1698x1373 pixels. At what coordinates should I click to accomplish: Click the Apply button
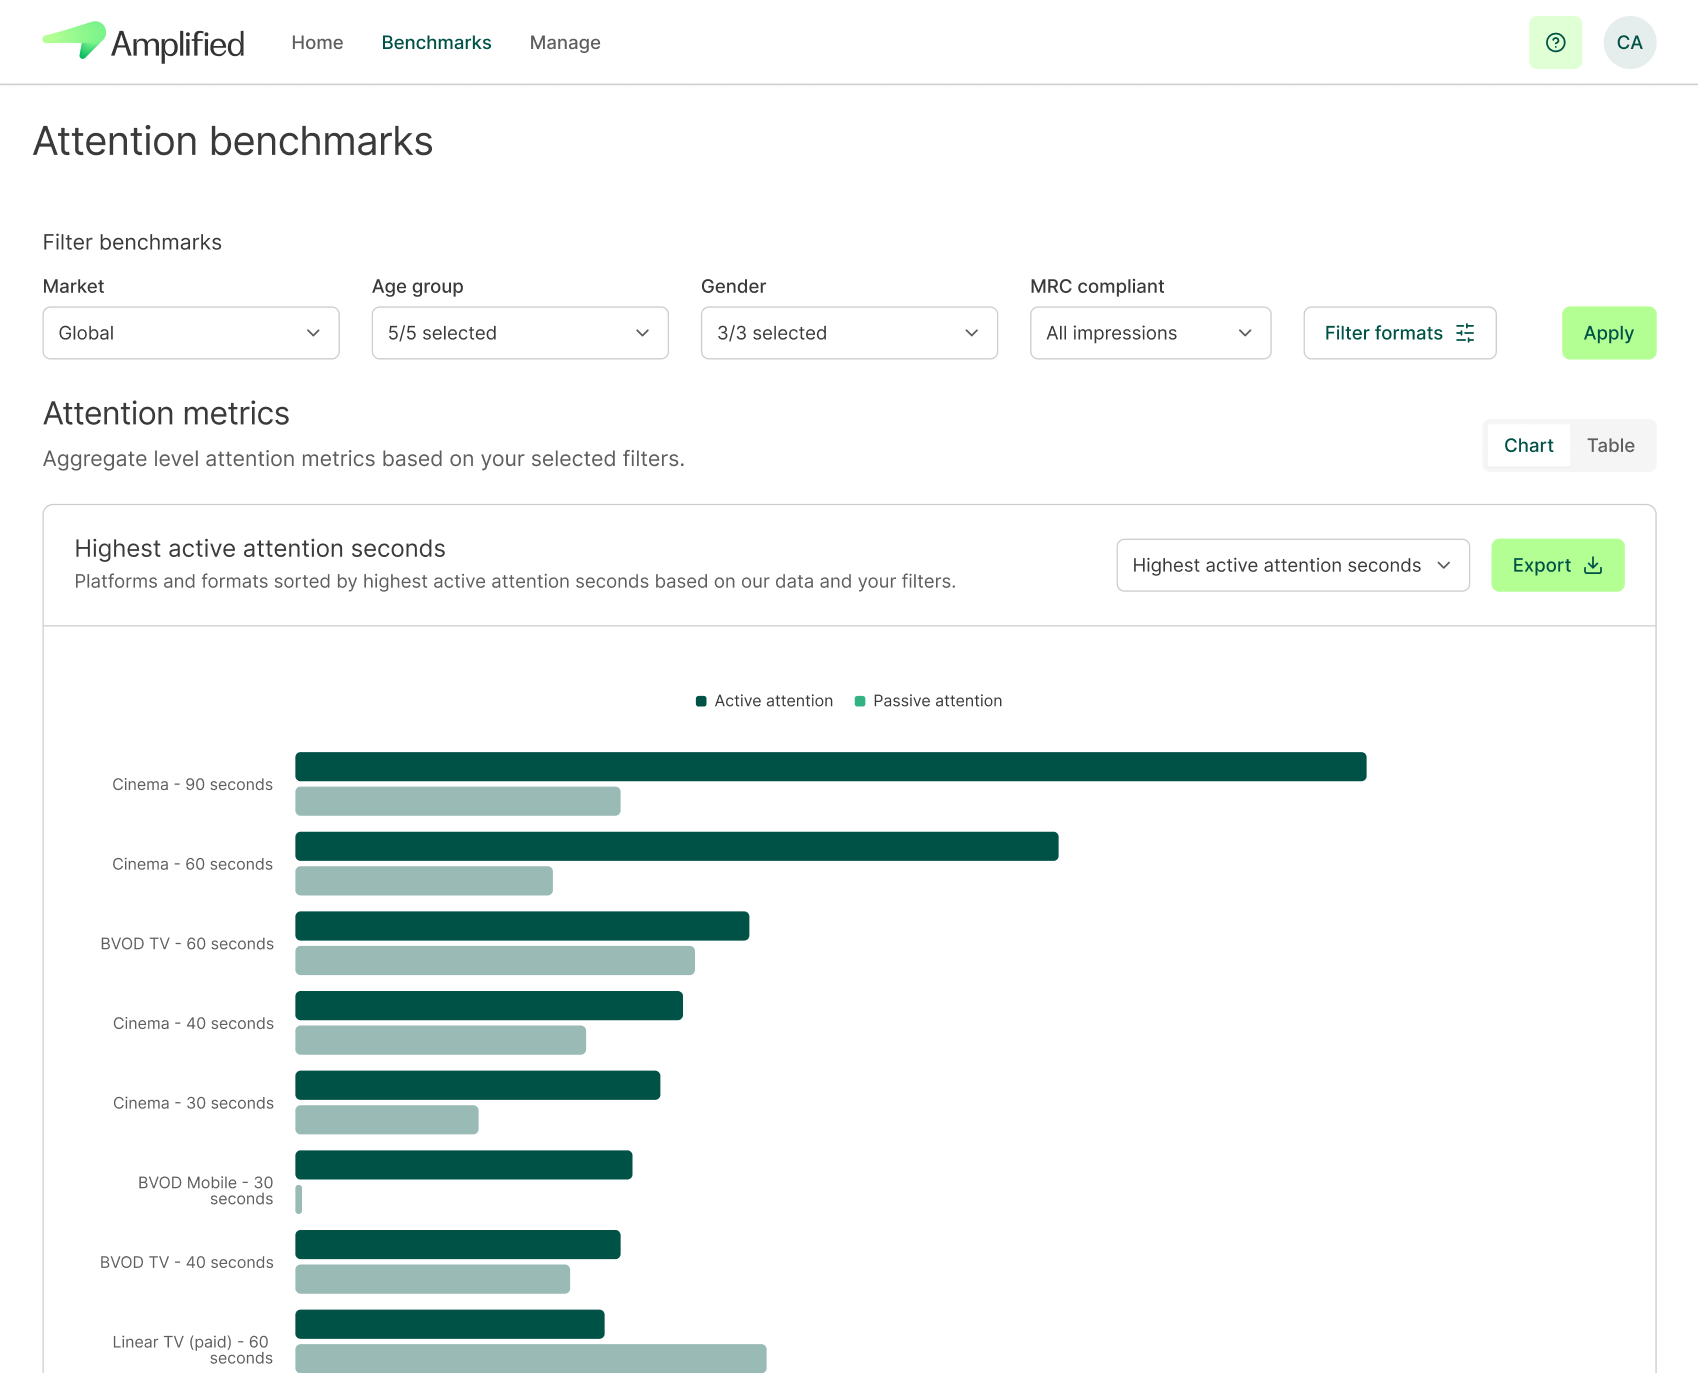[x=1609, y=333]
